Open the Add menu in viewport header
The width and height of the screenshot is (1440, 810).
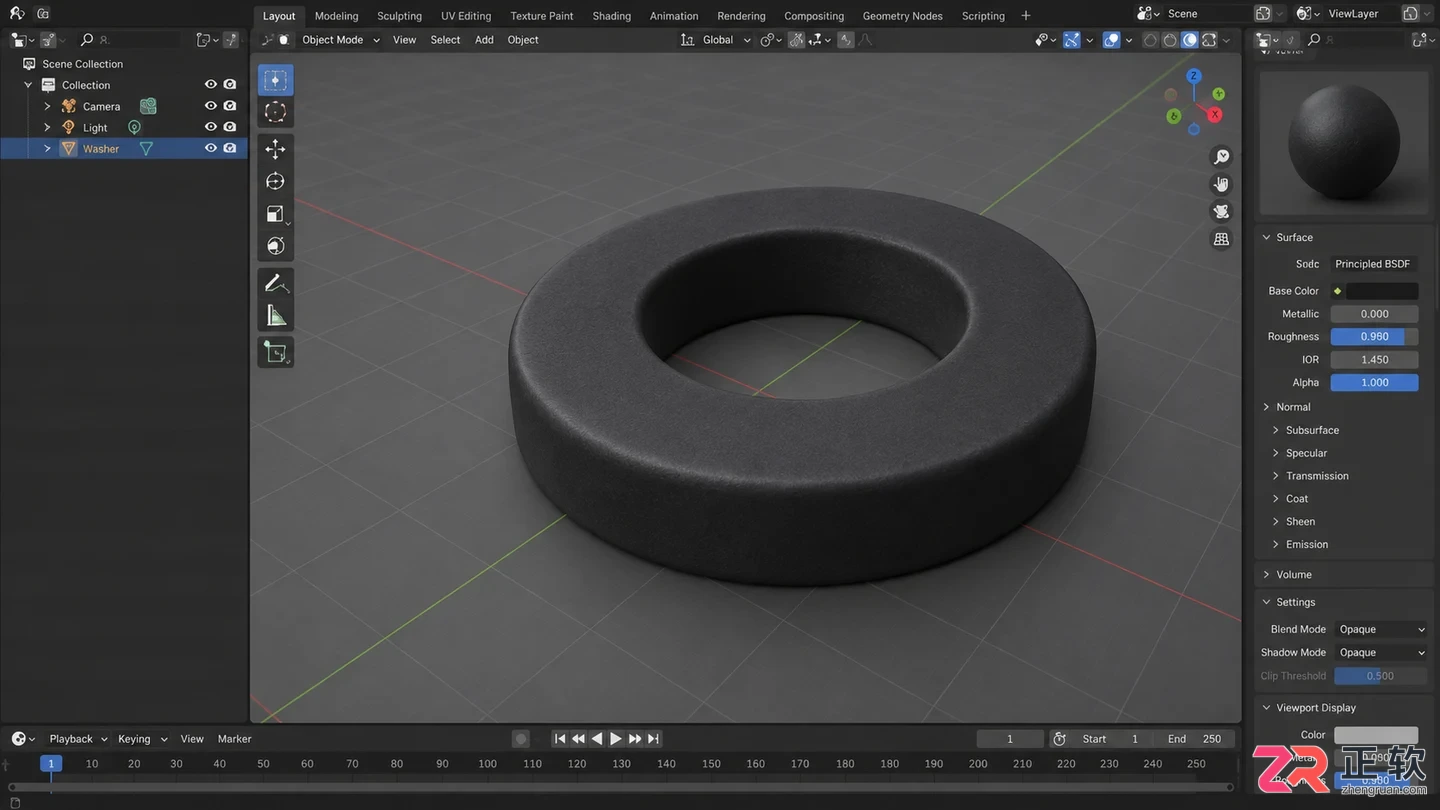pos(484,40)
